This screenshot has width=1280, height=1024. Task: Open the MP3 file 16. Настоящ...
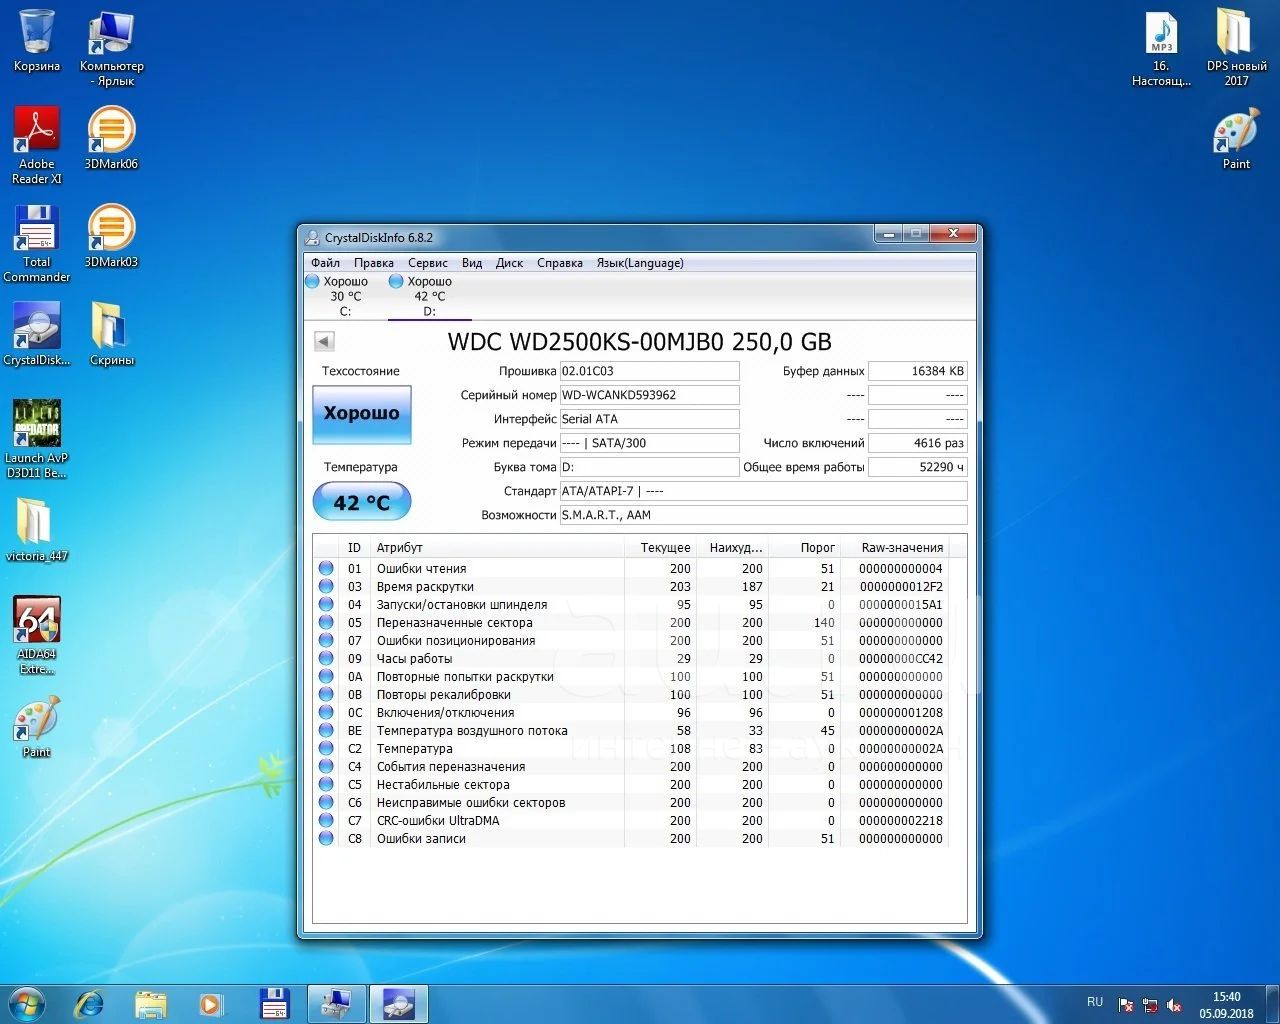(x=1161, y=47)
